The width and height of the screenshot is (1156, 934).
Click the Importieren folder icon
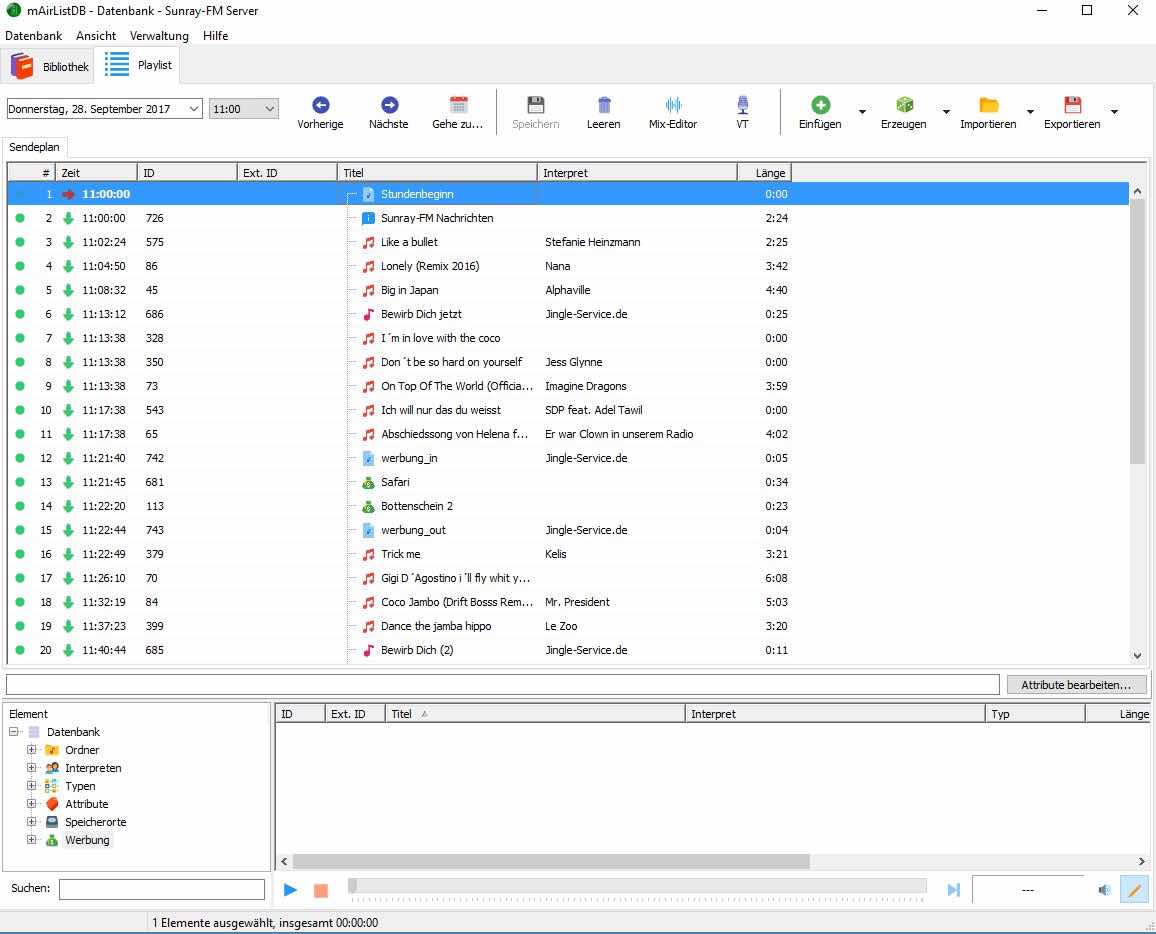(988, 105)
